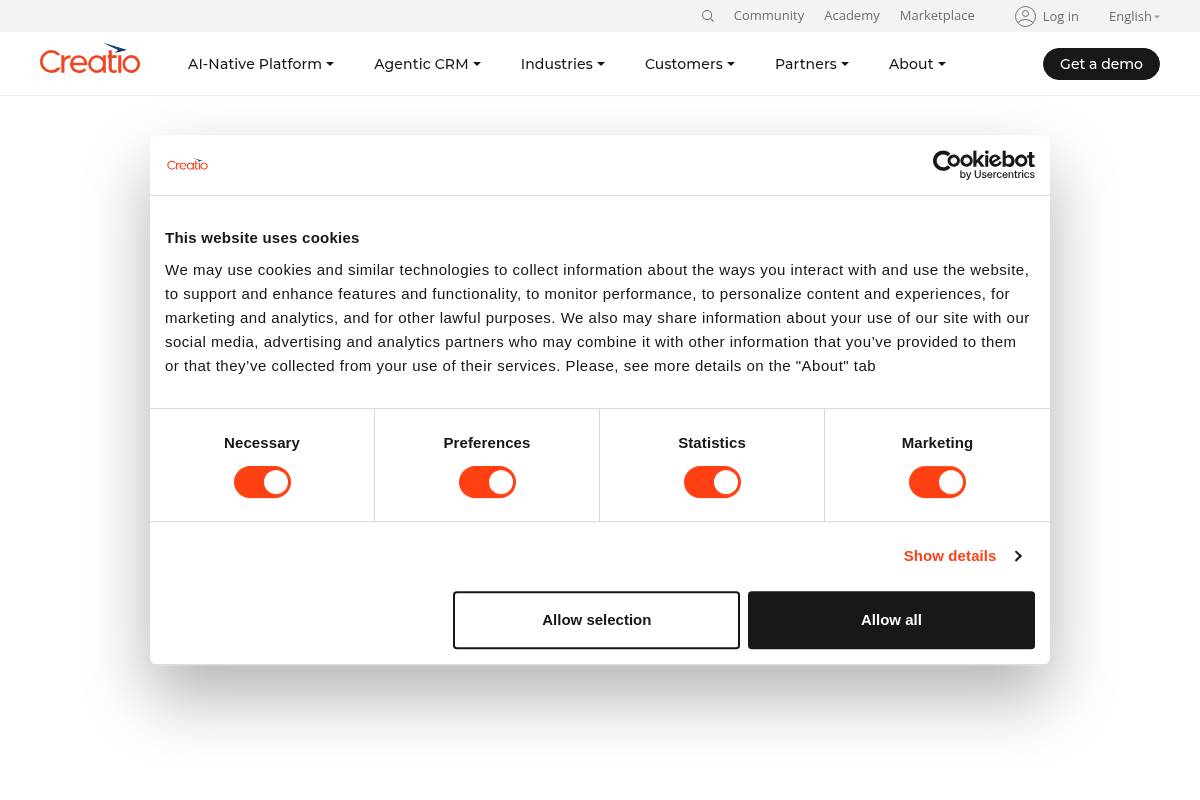The height and width of the screenshot is (800, 1200).
Task: Click the Statistics label
Action: 712,443
